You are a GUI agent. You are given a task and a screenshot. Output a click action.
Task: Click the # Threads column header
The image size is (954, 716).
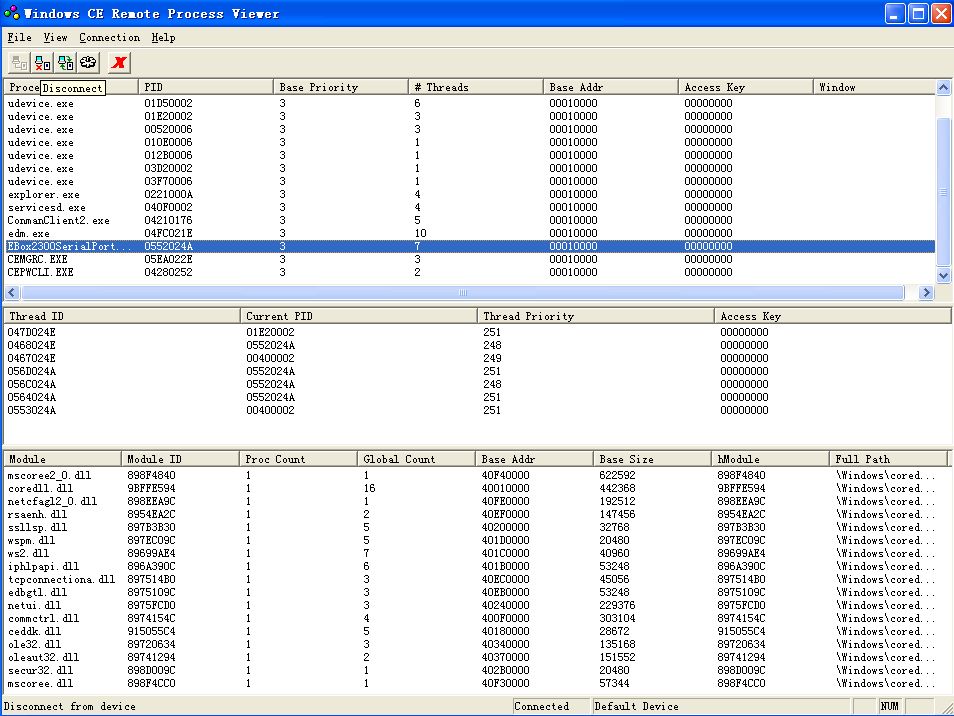click(476, 87)
